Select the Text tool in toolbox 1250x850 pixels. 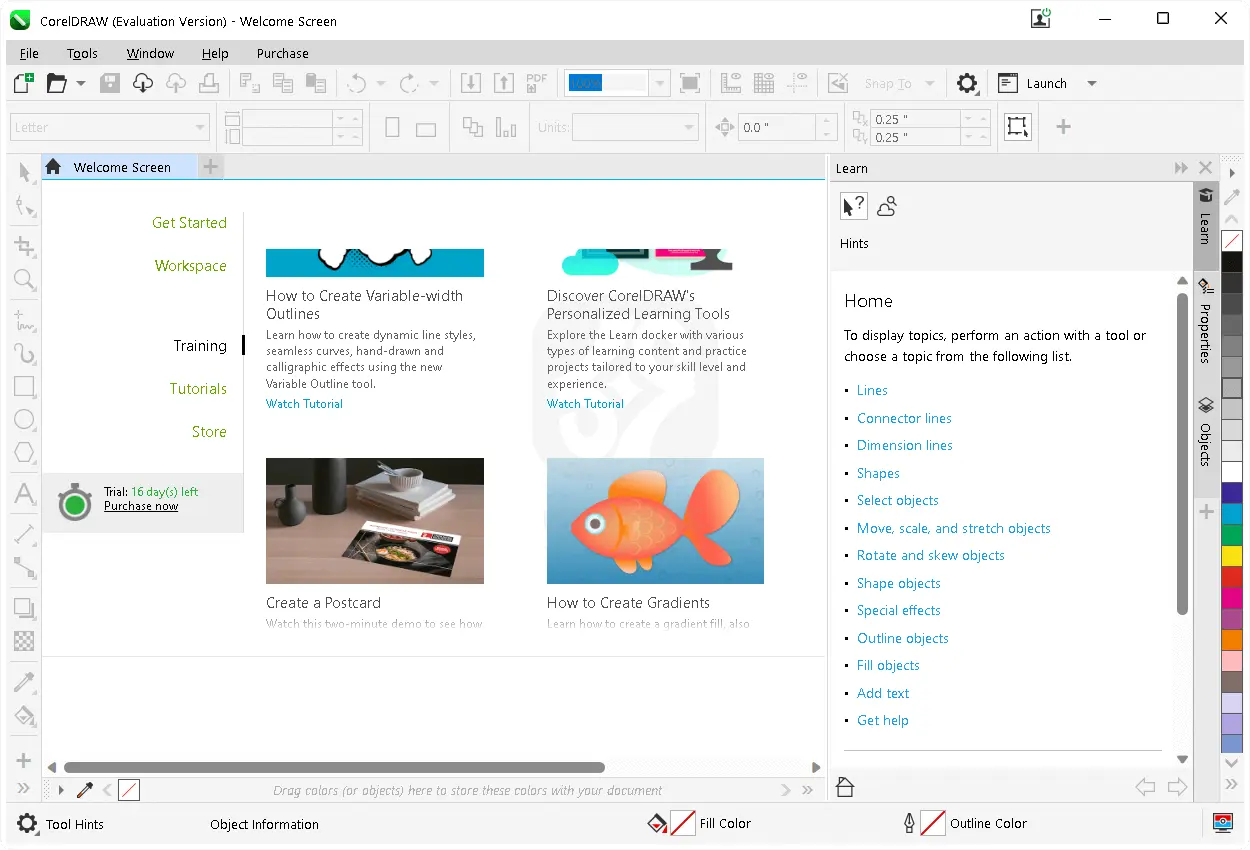coord(25,493)
